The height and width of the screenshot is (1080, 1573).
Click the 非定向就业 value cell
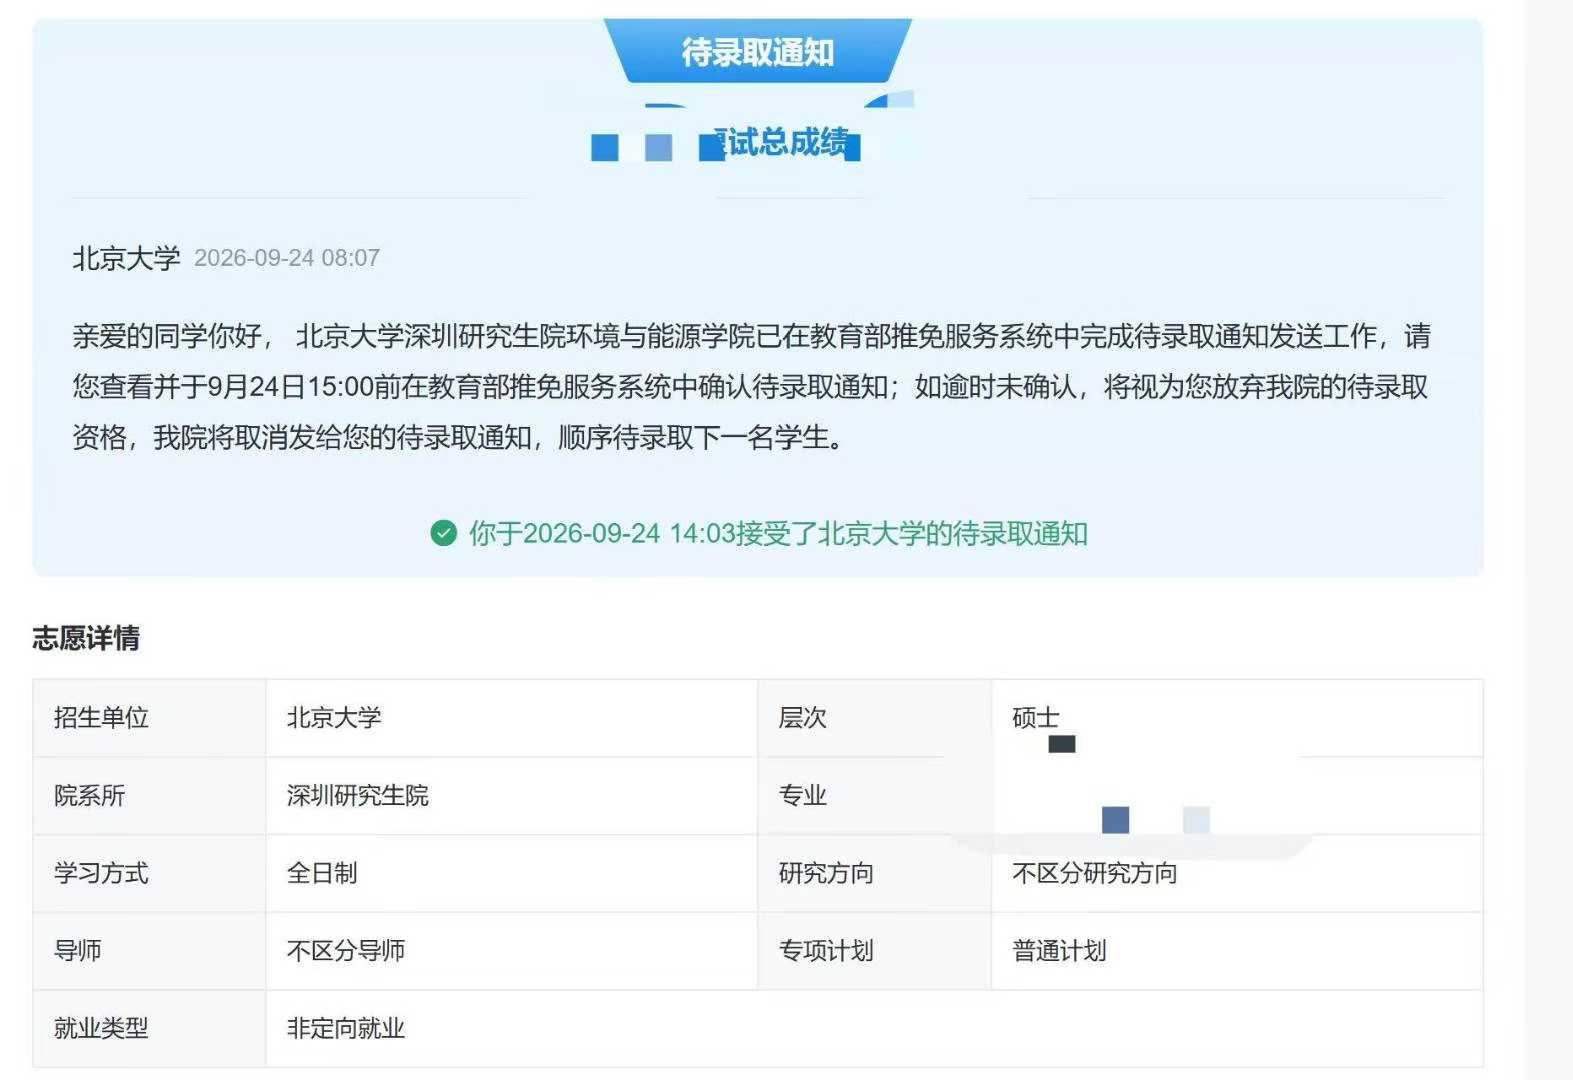pyautogui.click(x=875, y=1029)
